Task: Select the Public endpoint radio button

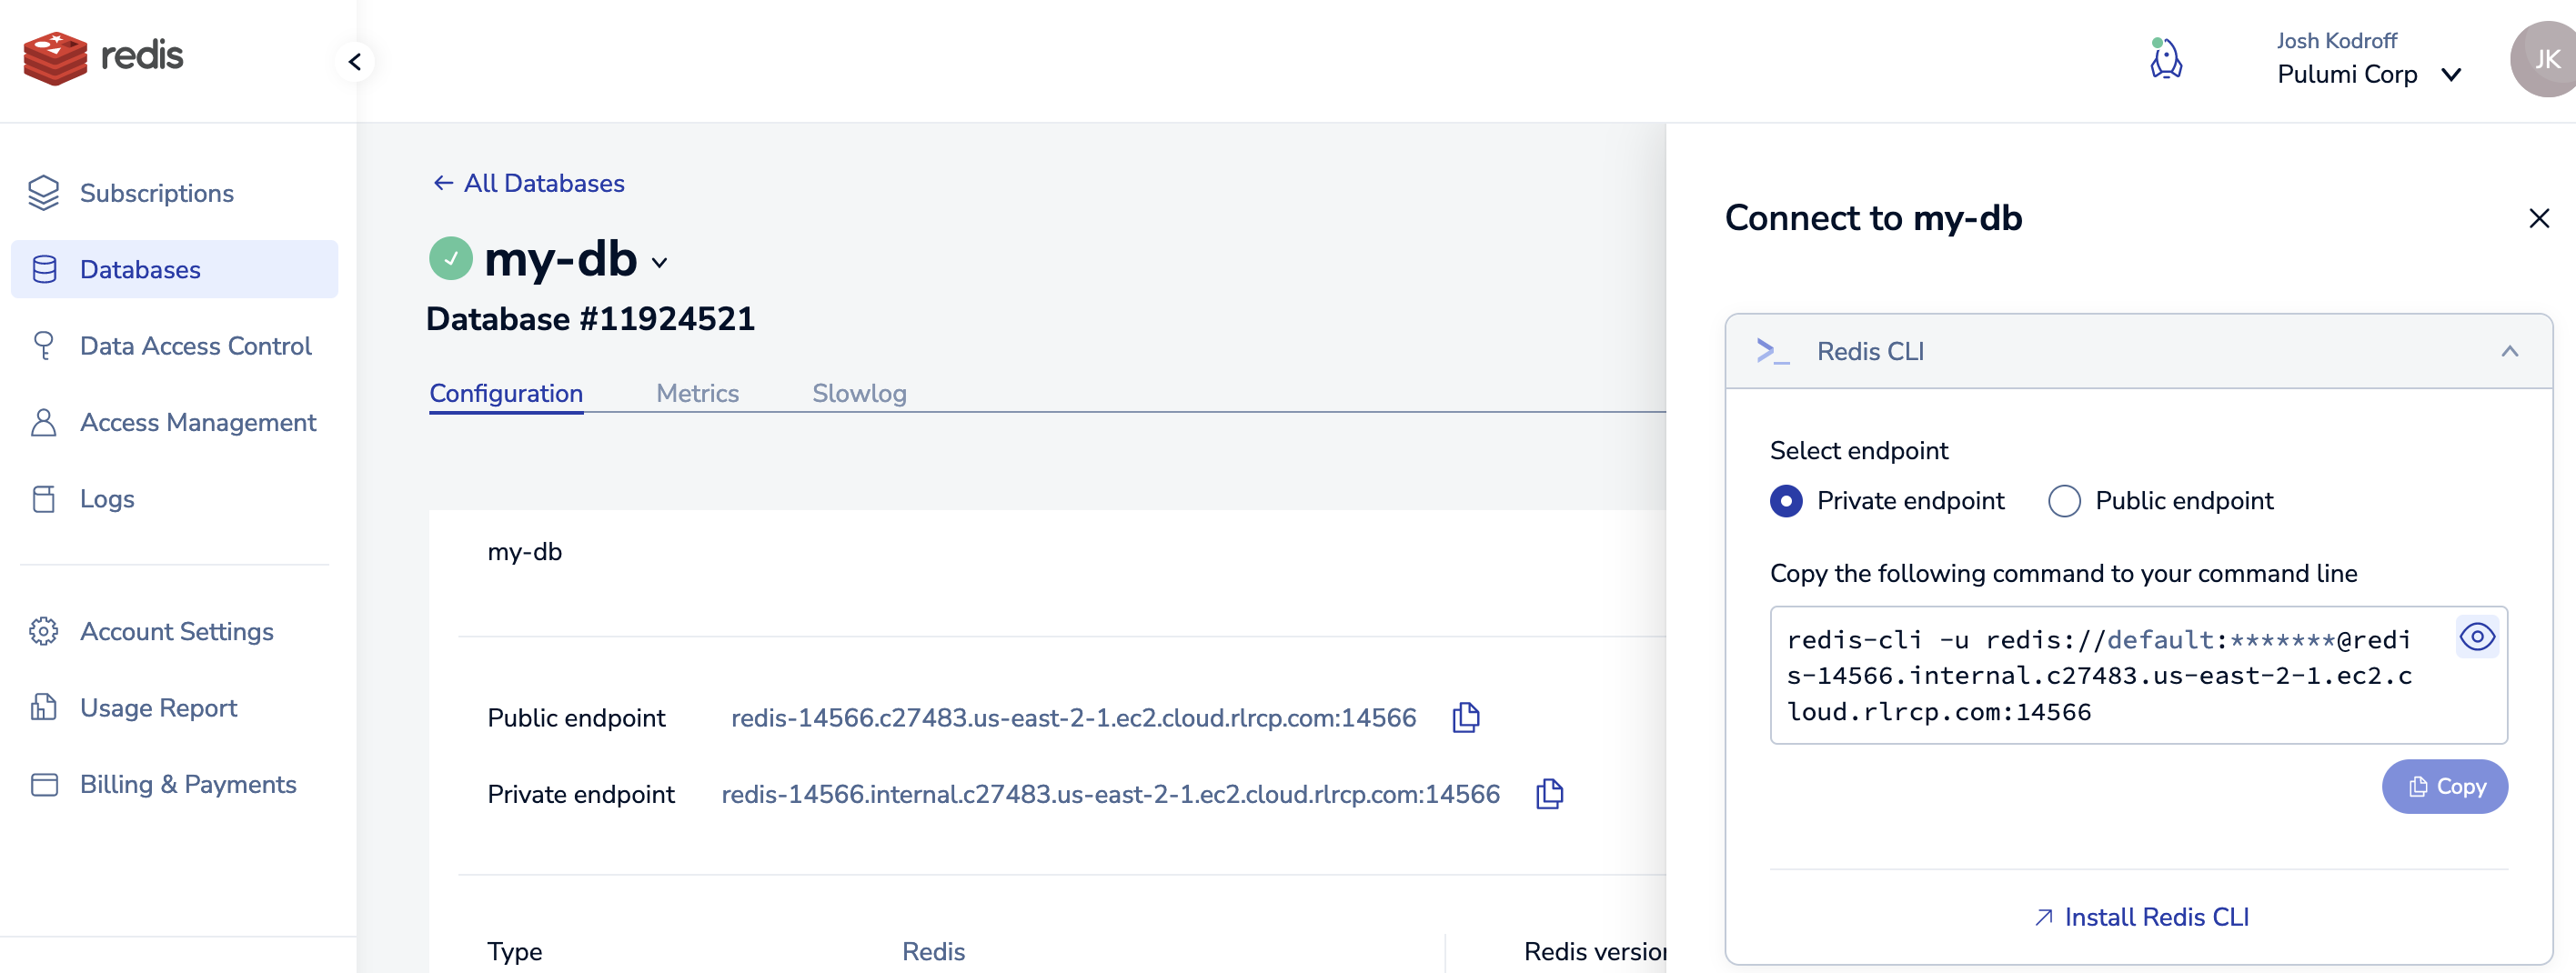Action: [x=2064, y=500]
